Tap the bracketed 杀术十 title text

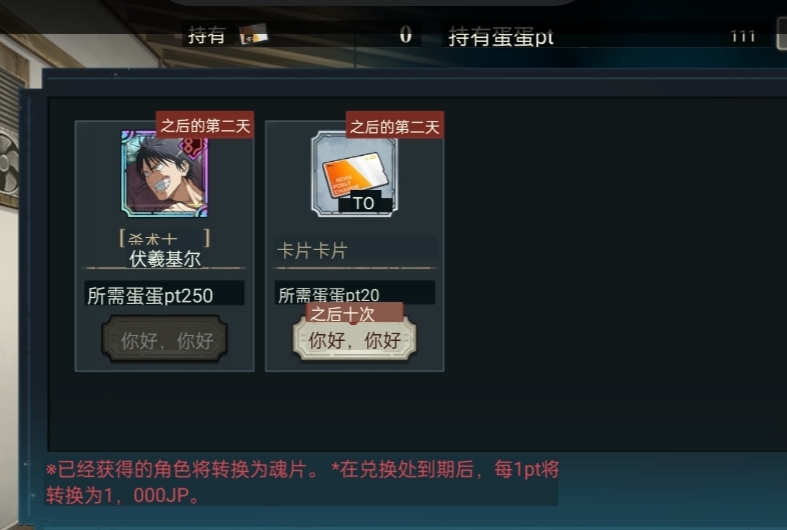click(x=165, y=238)
